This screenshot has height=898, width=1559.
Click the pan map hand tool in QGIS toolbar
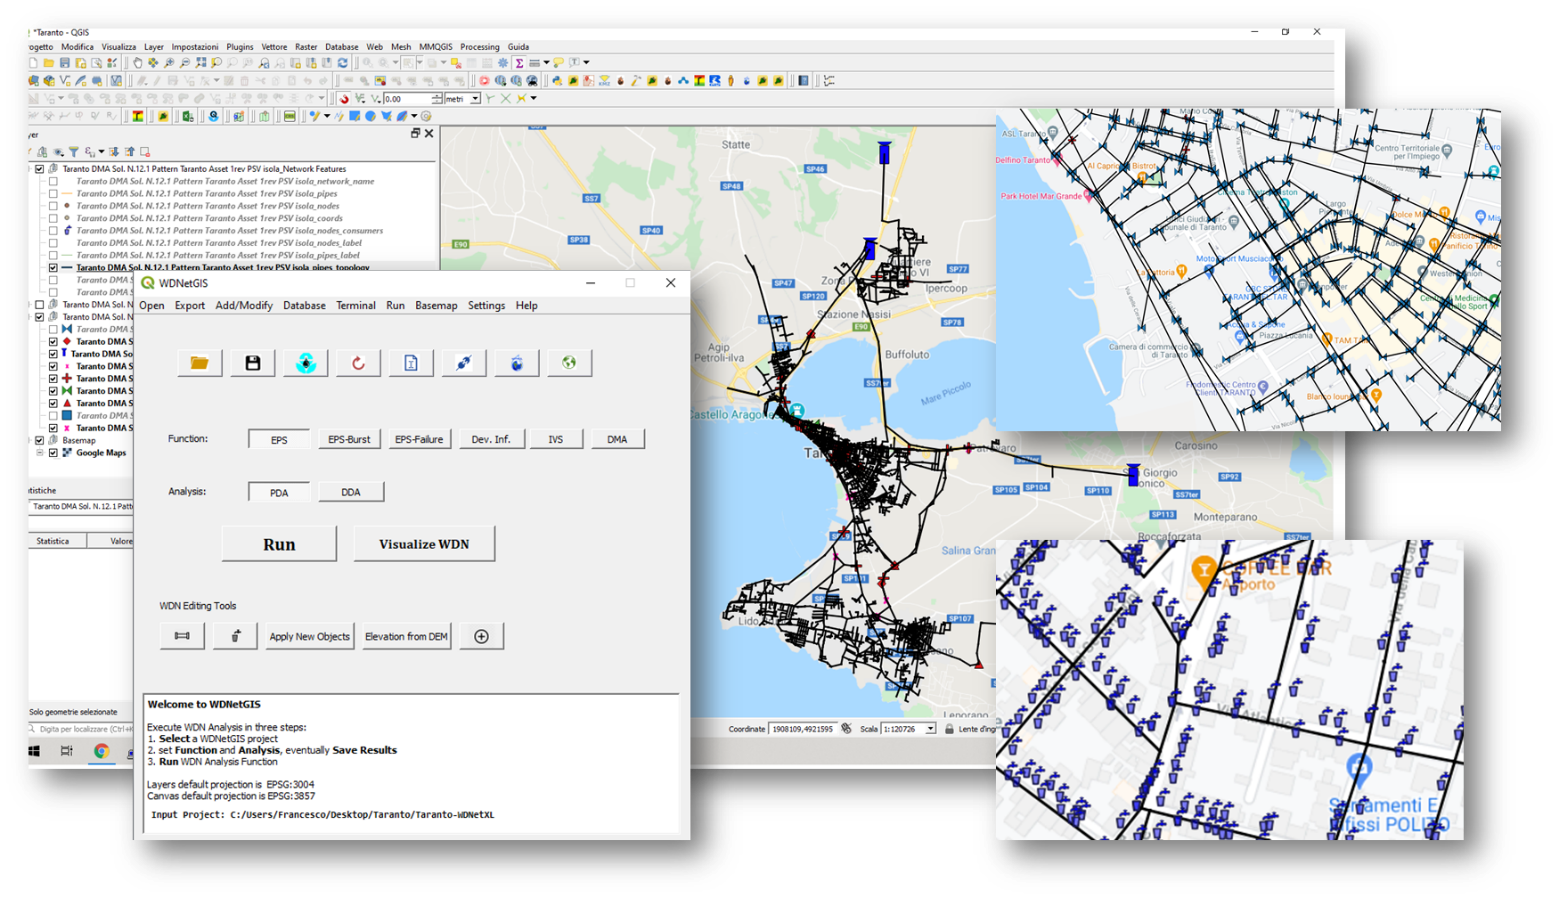pos(138,62)
